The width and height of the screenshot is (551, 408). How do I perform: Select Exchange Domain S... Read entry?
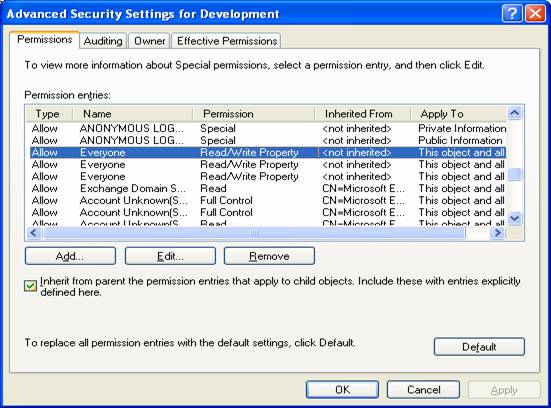click(x=267, y=188)
